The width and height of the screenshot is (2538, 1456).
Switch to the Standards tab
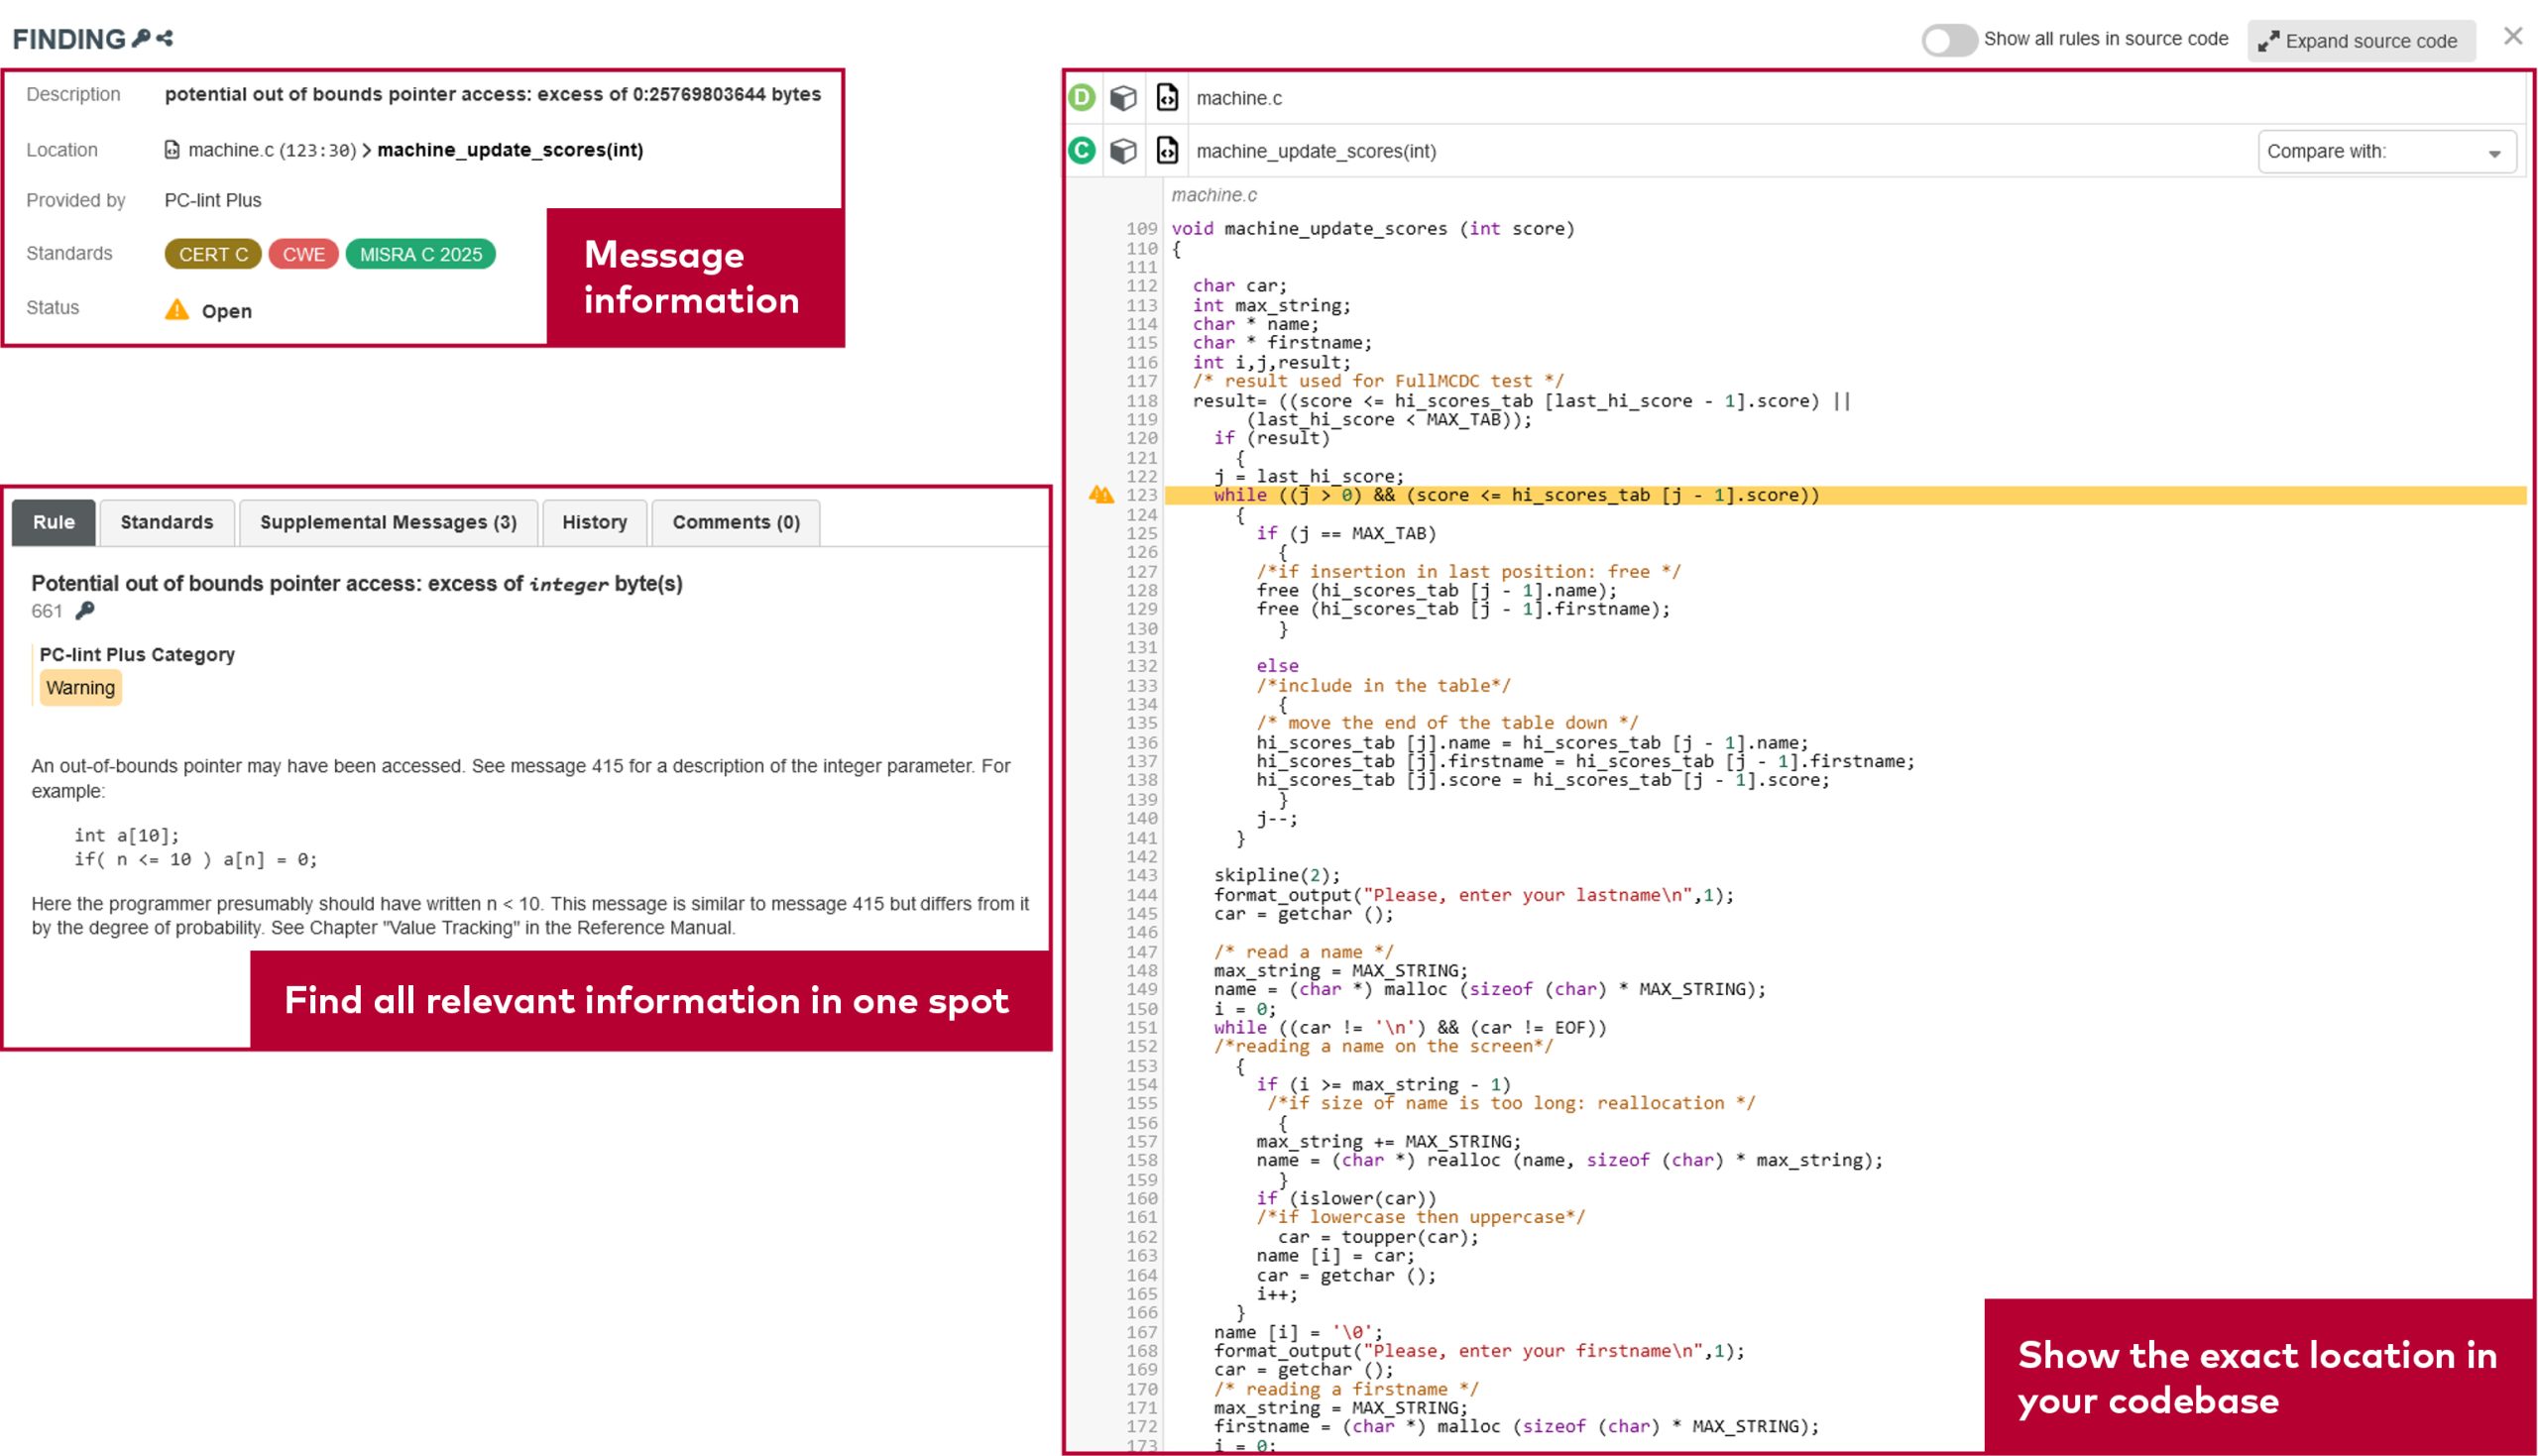(167, 523)
